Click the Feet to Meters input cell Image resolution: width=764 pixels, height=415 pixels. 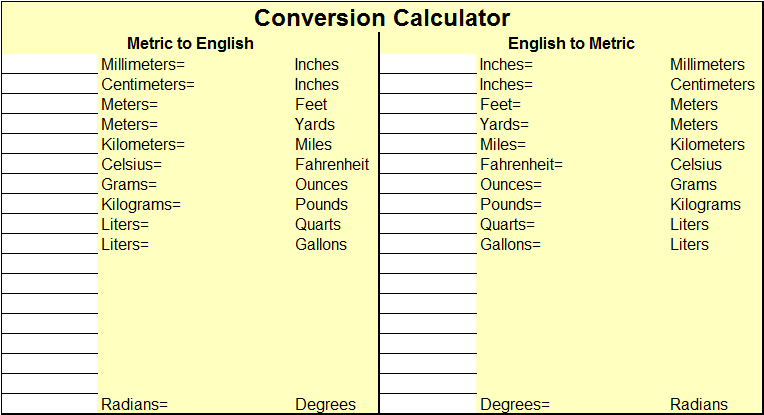point(428,104)
